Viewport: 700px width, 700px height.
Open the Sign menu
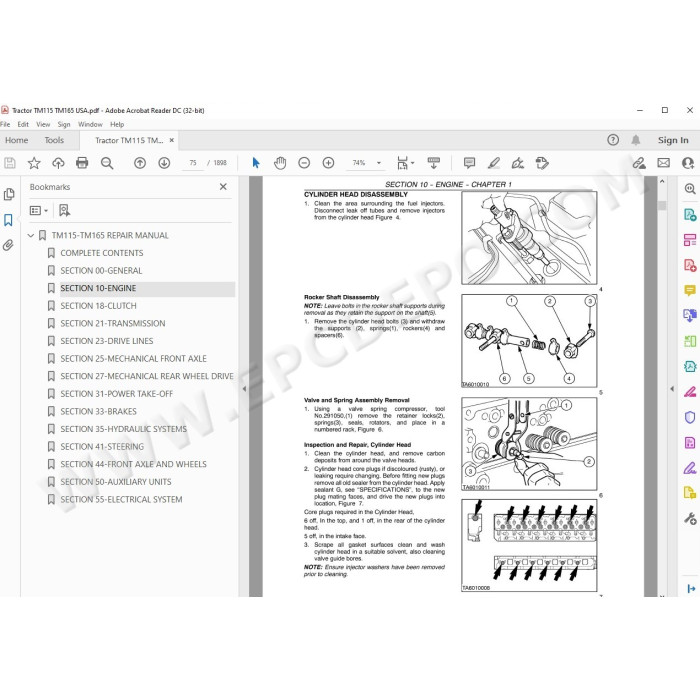64,124
